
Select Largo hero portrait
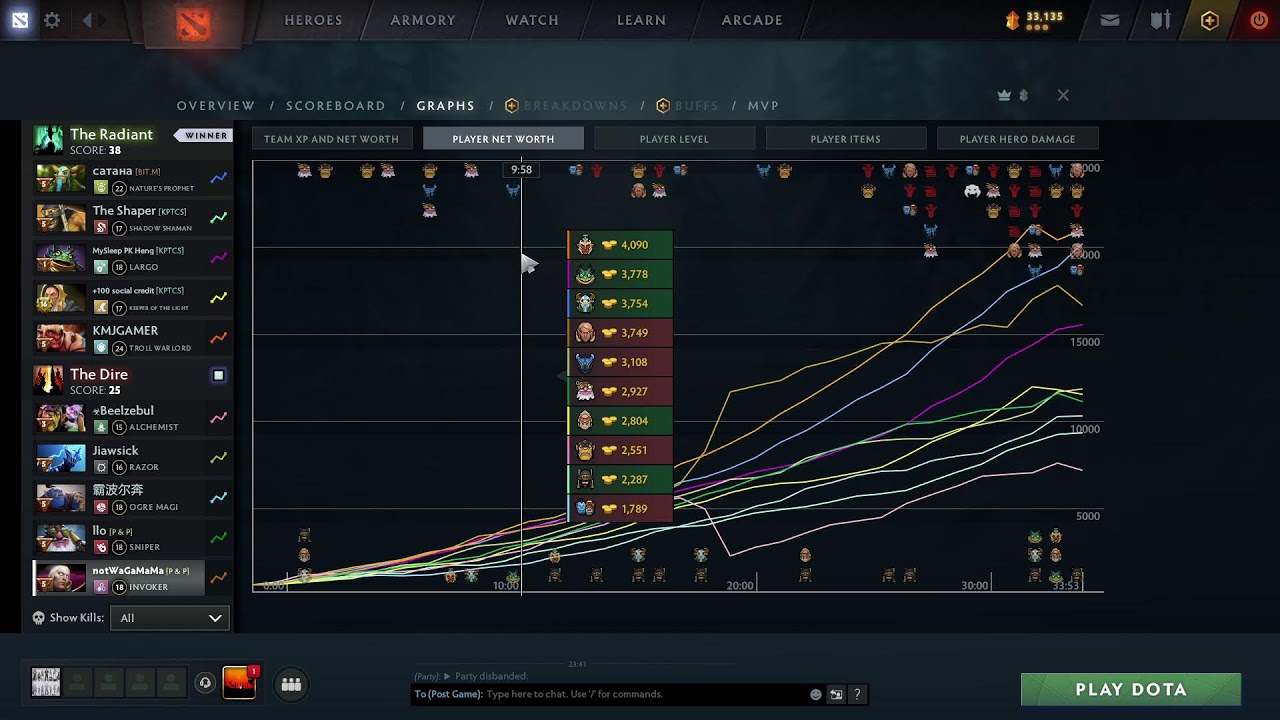[61, 258]
